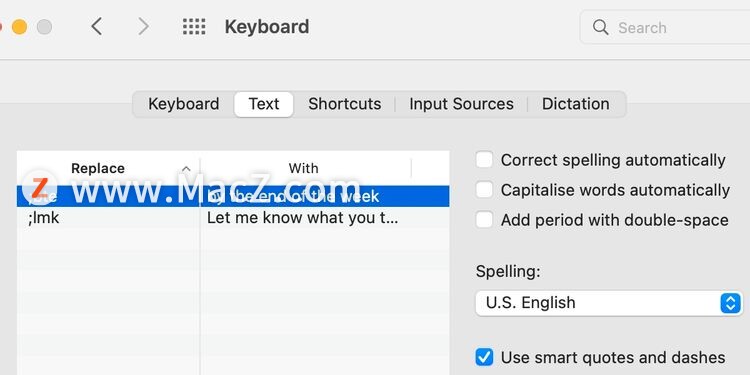750x375 pixels.
Task: Click the search magnifier icon
Action: pos(600,27)
